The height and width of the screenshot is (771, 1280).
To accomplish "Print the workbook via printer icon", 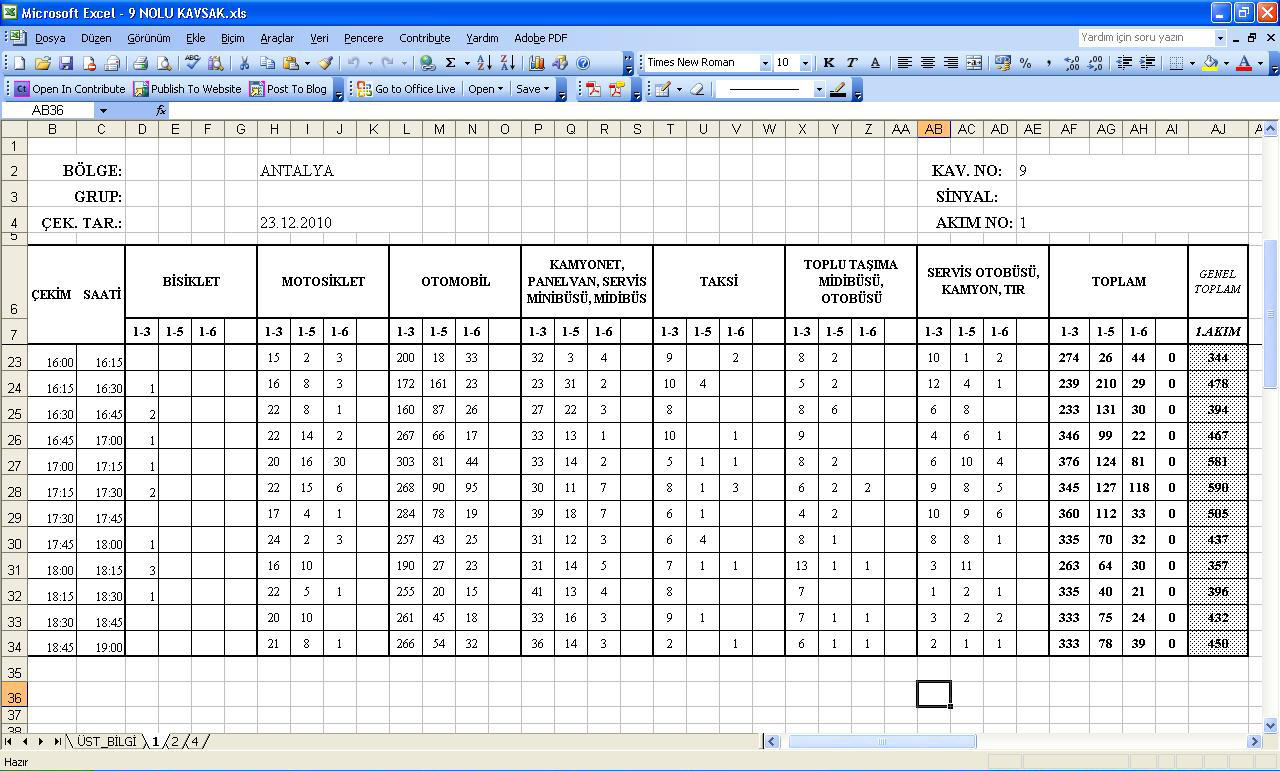I will [x=141, y=63].
